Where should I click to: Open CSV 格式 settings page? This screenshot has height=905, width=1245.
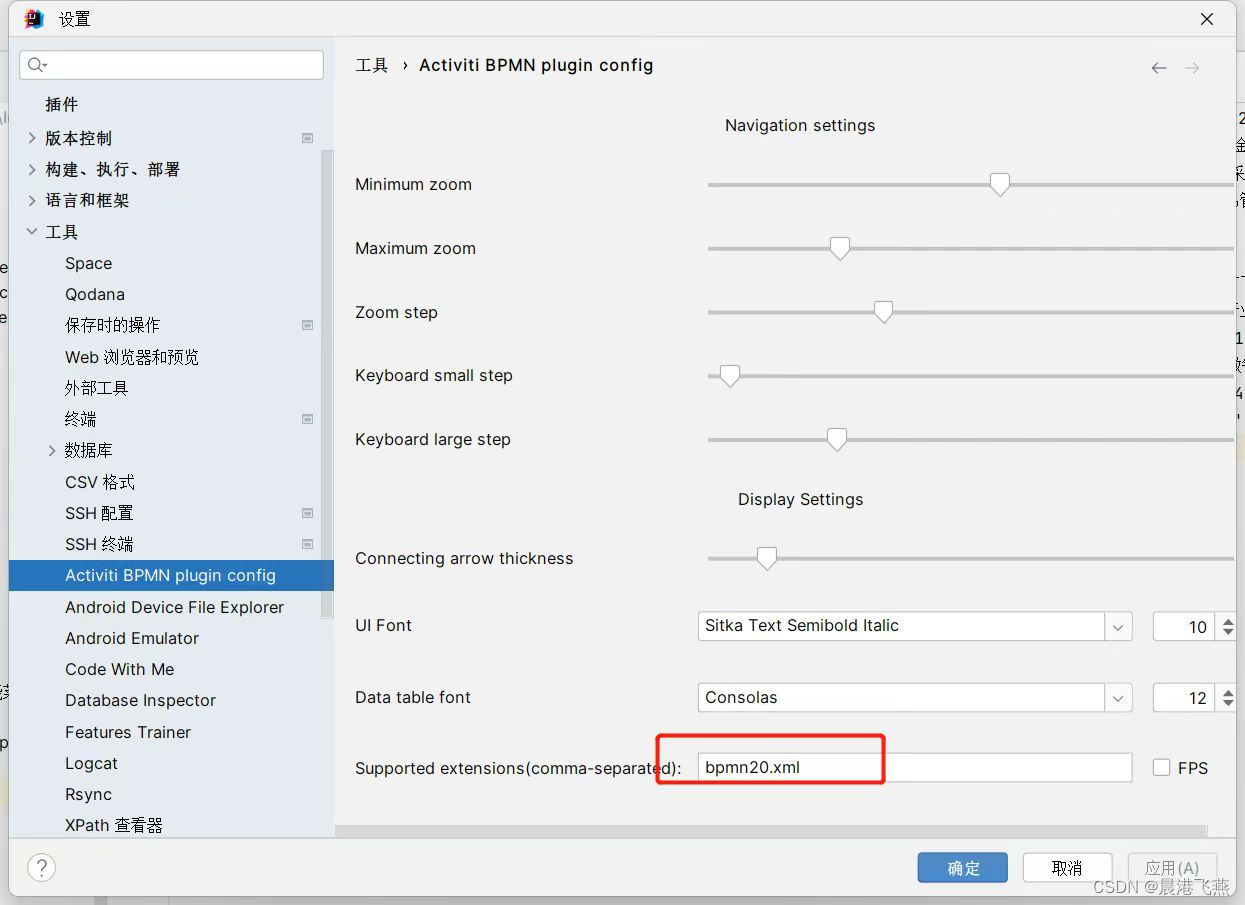(x=100, y=482)
